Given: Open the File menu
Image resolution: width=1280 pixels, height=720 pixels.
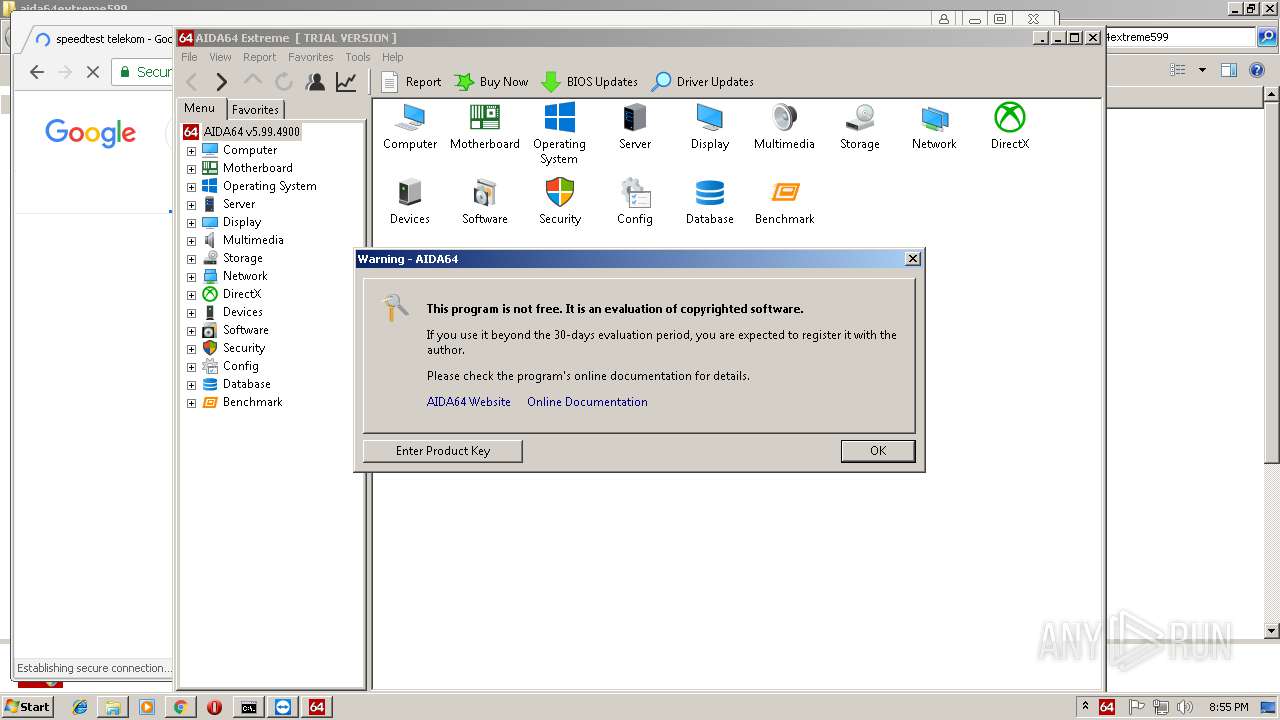Looking at the screenshot, I should [189, 57].
